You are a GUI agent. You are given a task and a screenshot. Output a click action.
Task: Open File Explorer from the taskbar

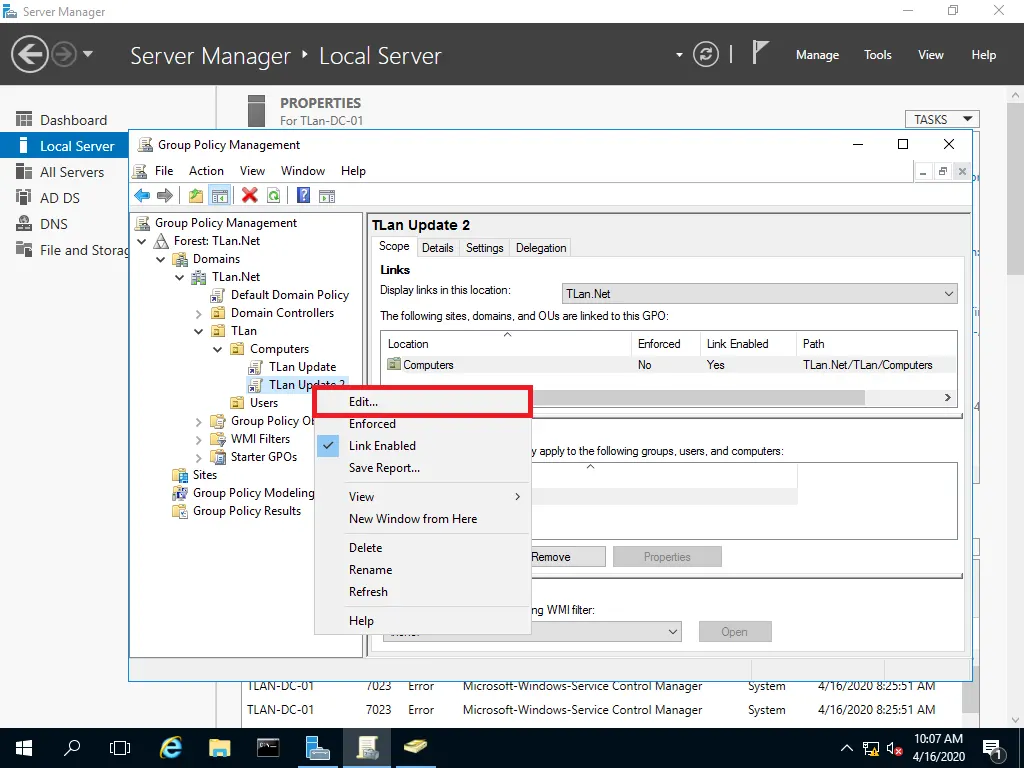point(219,748)
